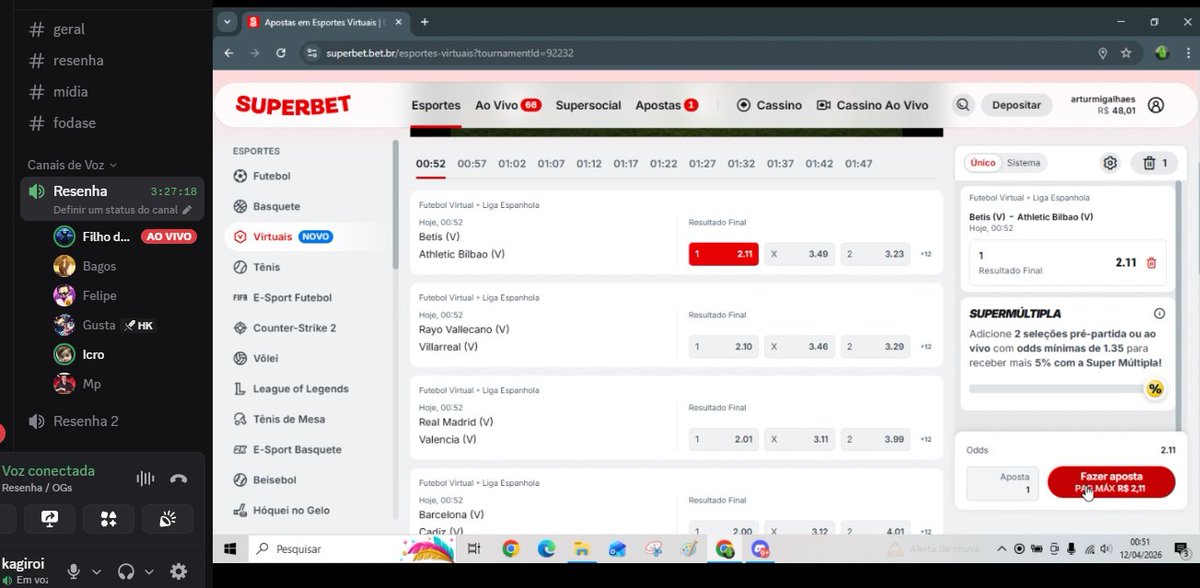This screenshot has height=588, width=1200.
Task: Reload the browser page
Action: tap(281, 53)
